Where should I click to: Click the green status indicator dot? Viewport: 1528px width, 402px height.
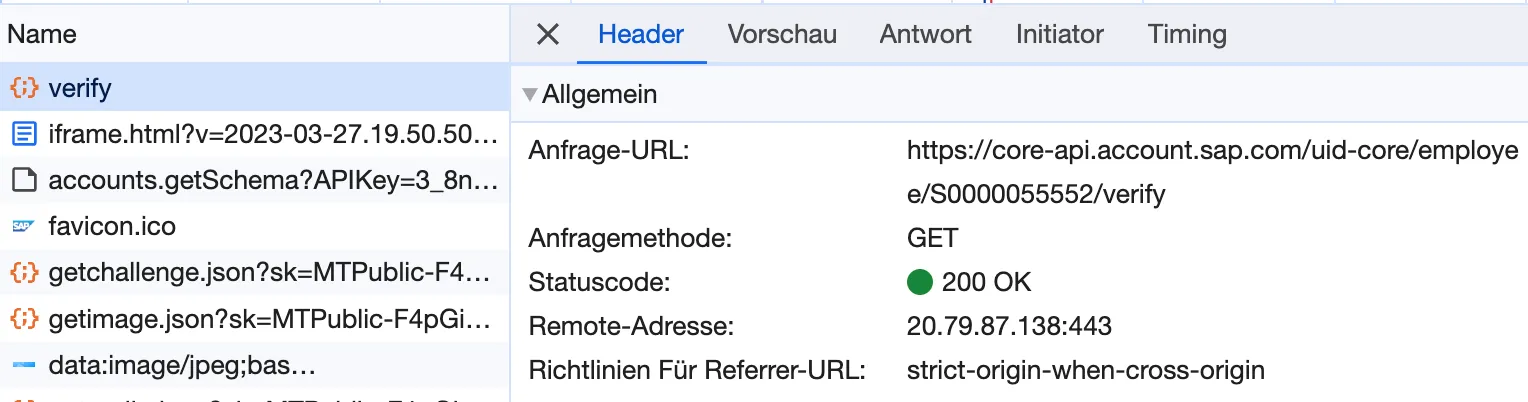pyautogui.click(x=919, y=282)
